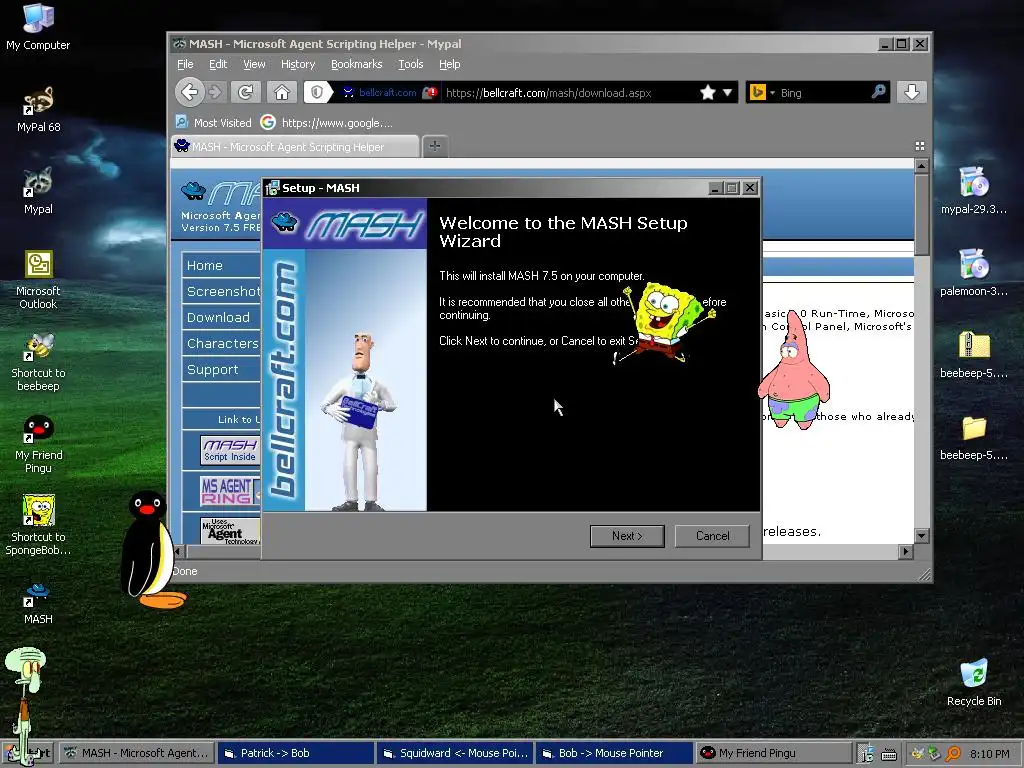Open Home link in MASH site sidebar

point(221,265)
